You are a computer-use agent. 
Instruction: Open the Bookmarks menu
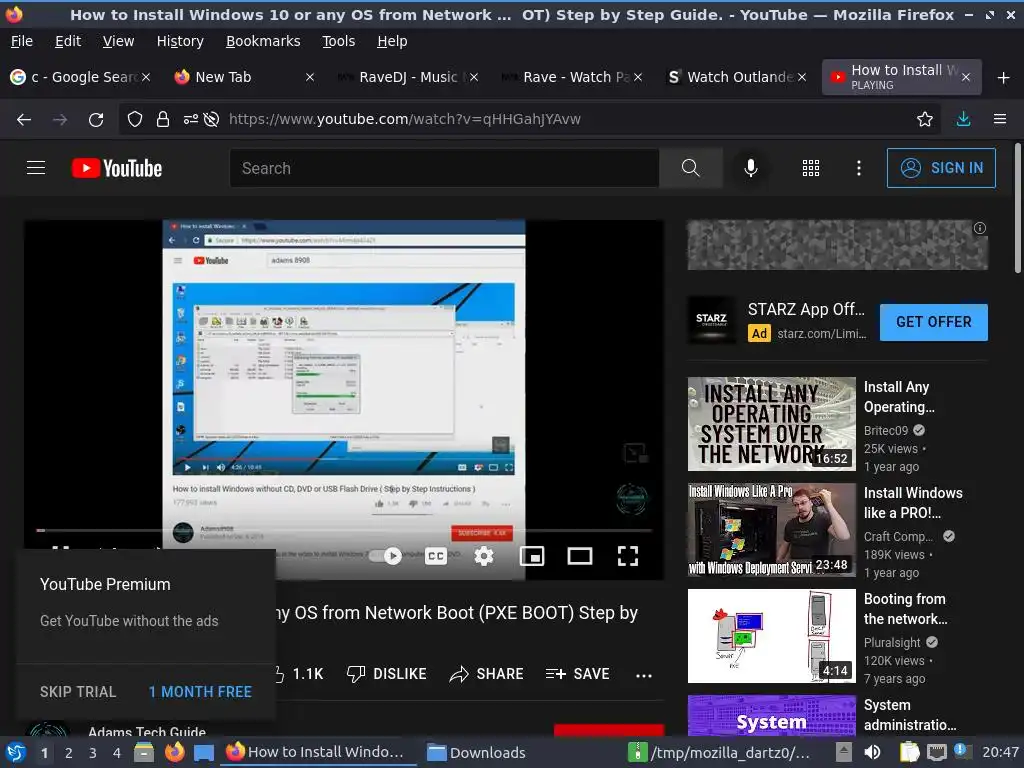pyautogui.click(x=263, y=41)
